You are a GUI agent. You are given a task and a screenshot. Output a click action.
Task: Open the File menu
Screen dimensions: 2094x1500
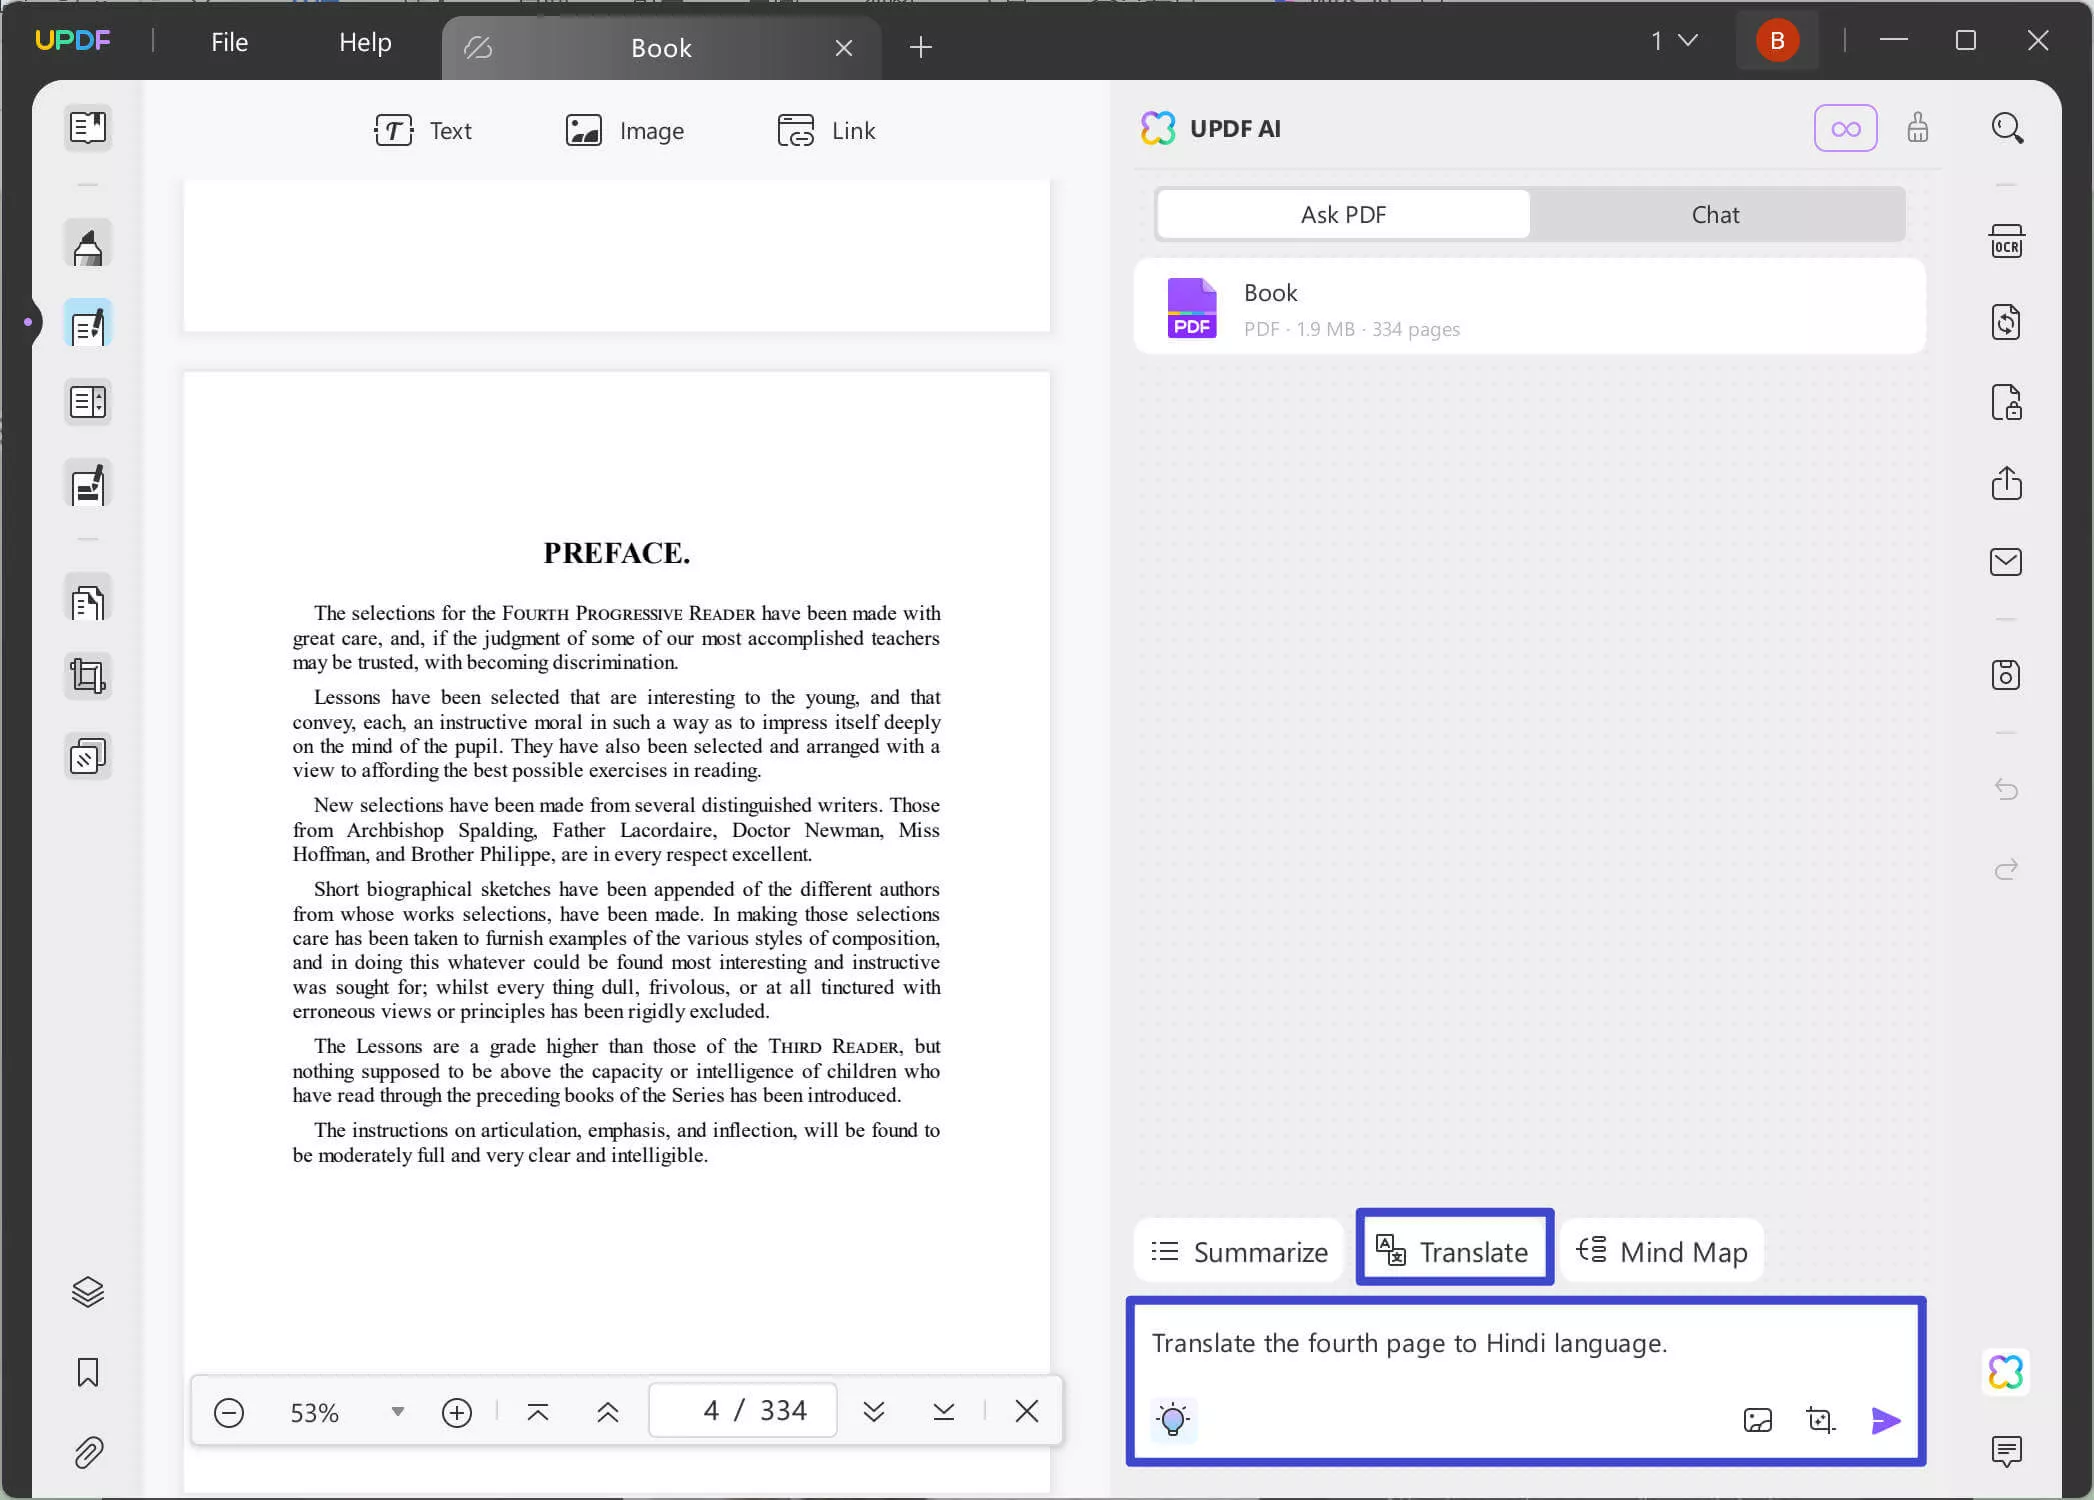(x=229, y=42)
